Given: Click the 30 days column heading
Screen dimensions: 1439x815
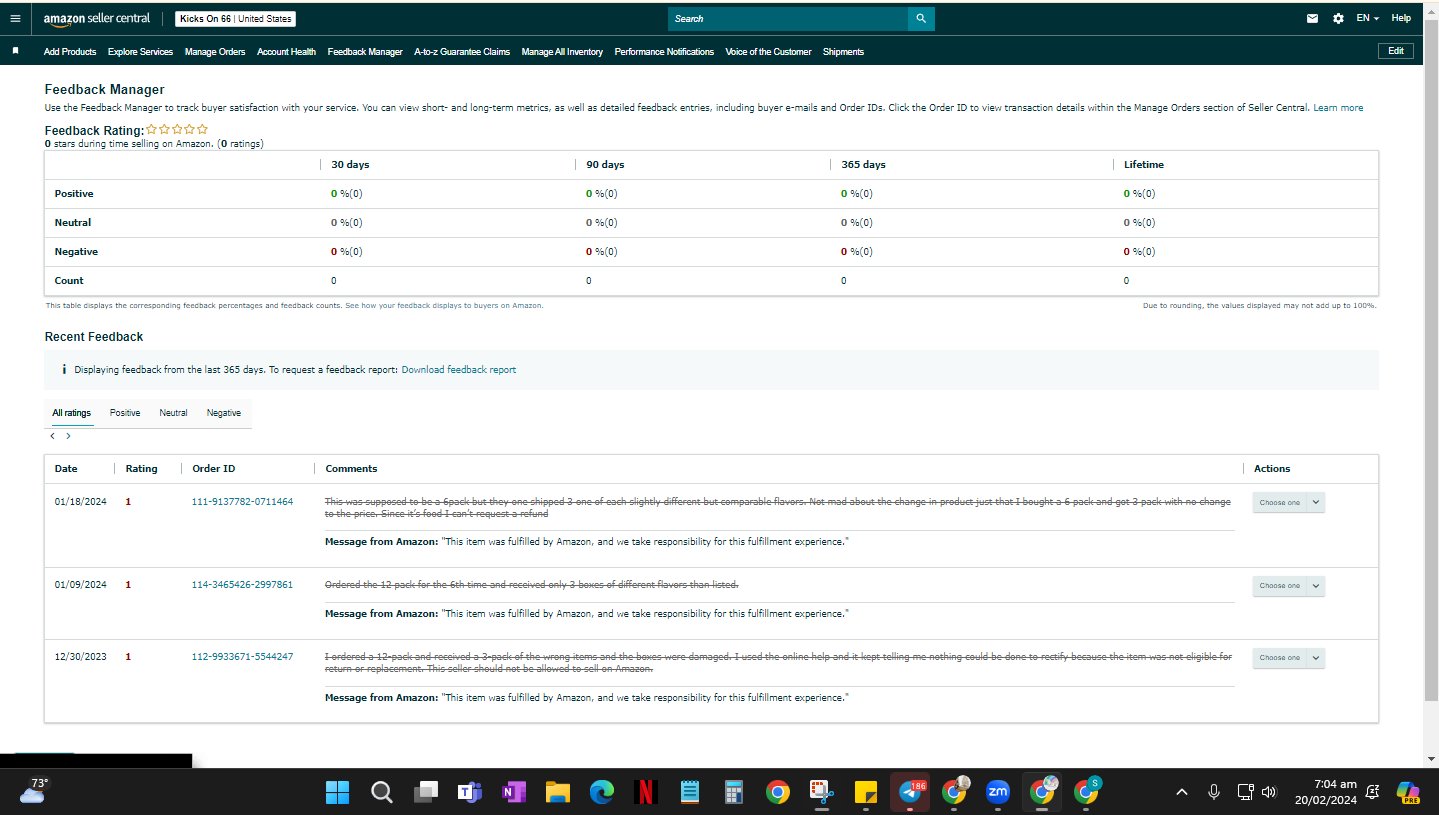Looking at the screenshot, I should point(350,165).
